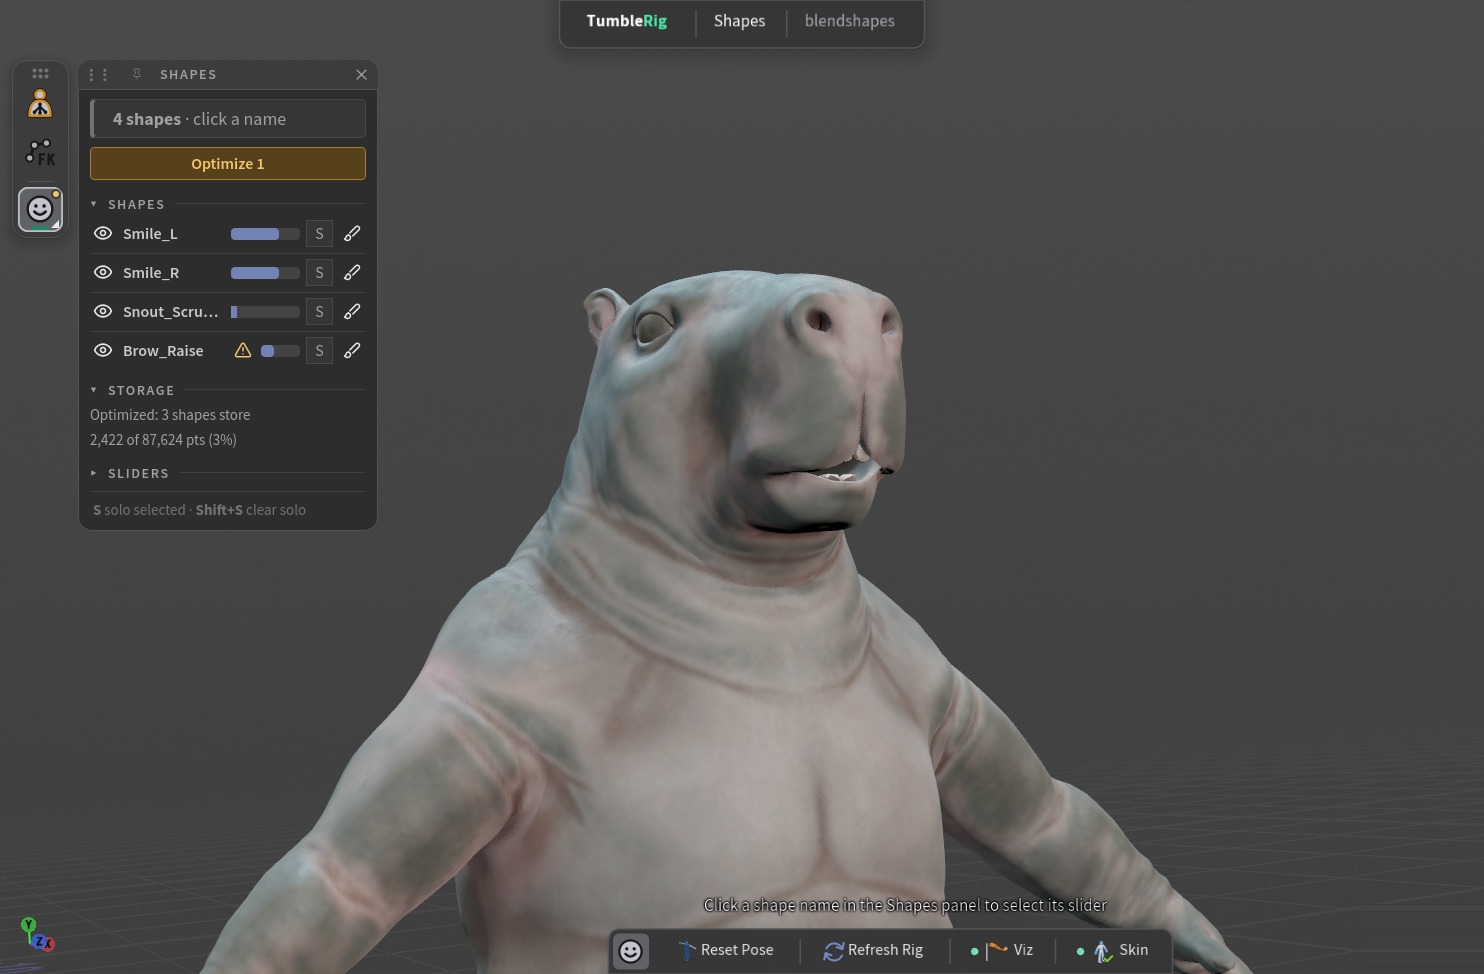Click Reset Pose in bottom toolbar

(x=726, y=950)
